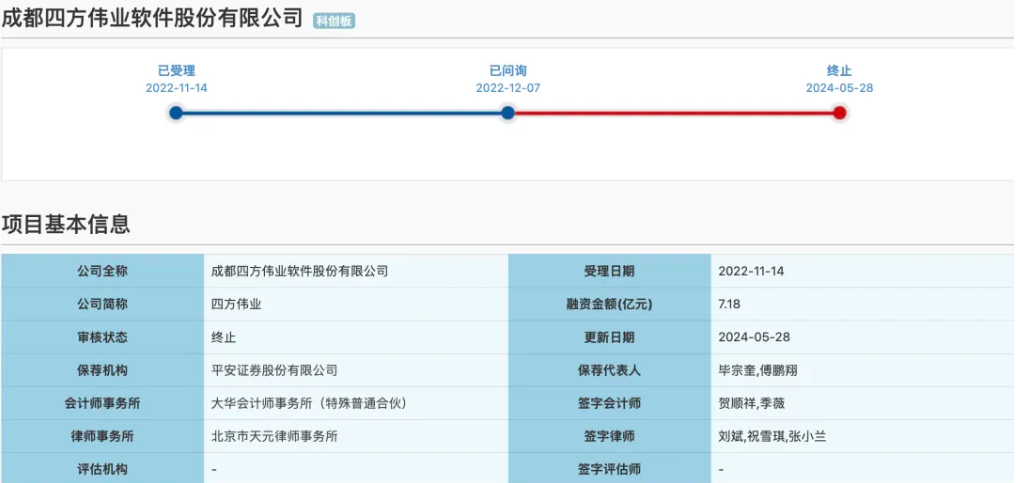Click the 项目基本信息 section heading
1016x483 pixels.
[66, 224]
